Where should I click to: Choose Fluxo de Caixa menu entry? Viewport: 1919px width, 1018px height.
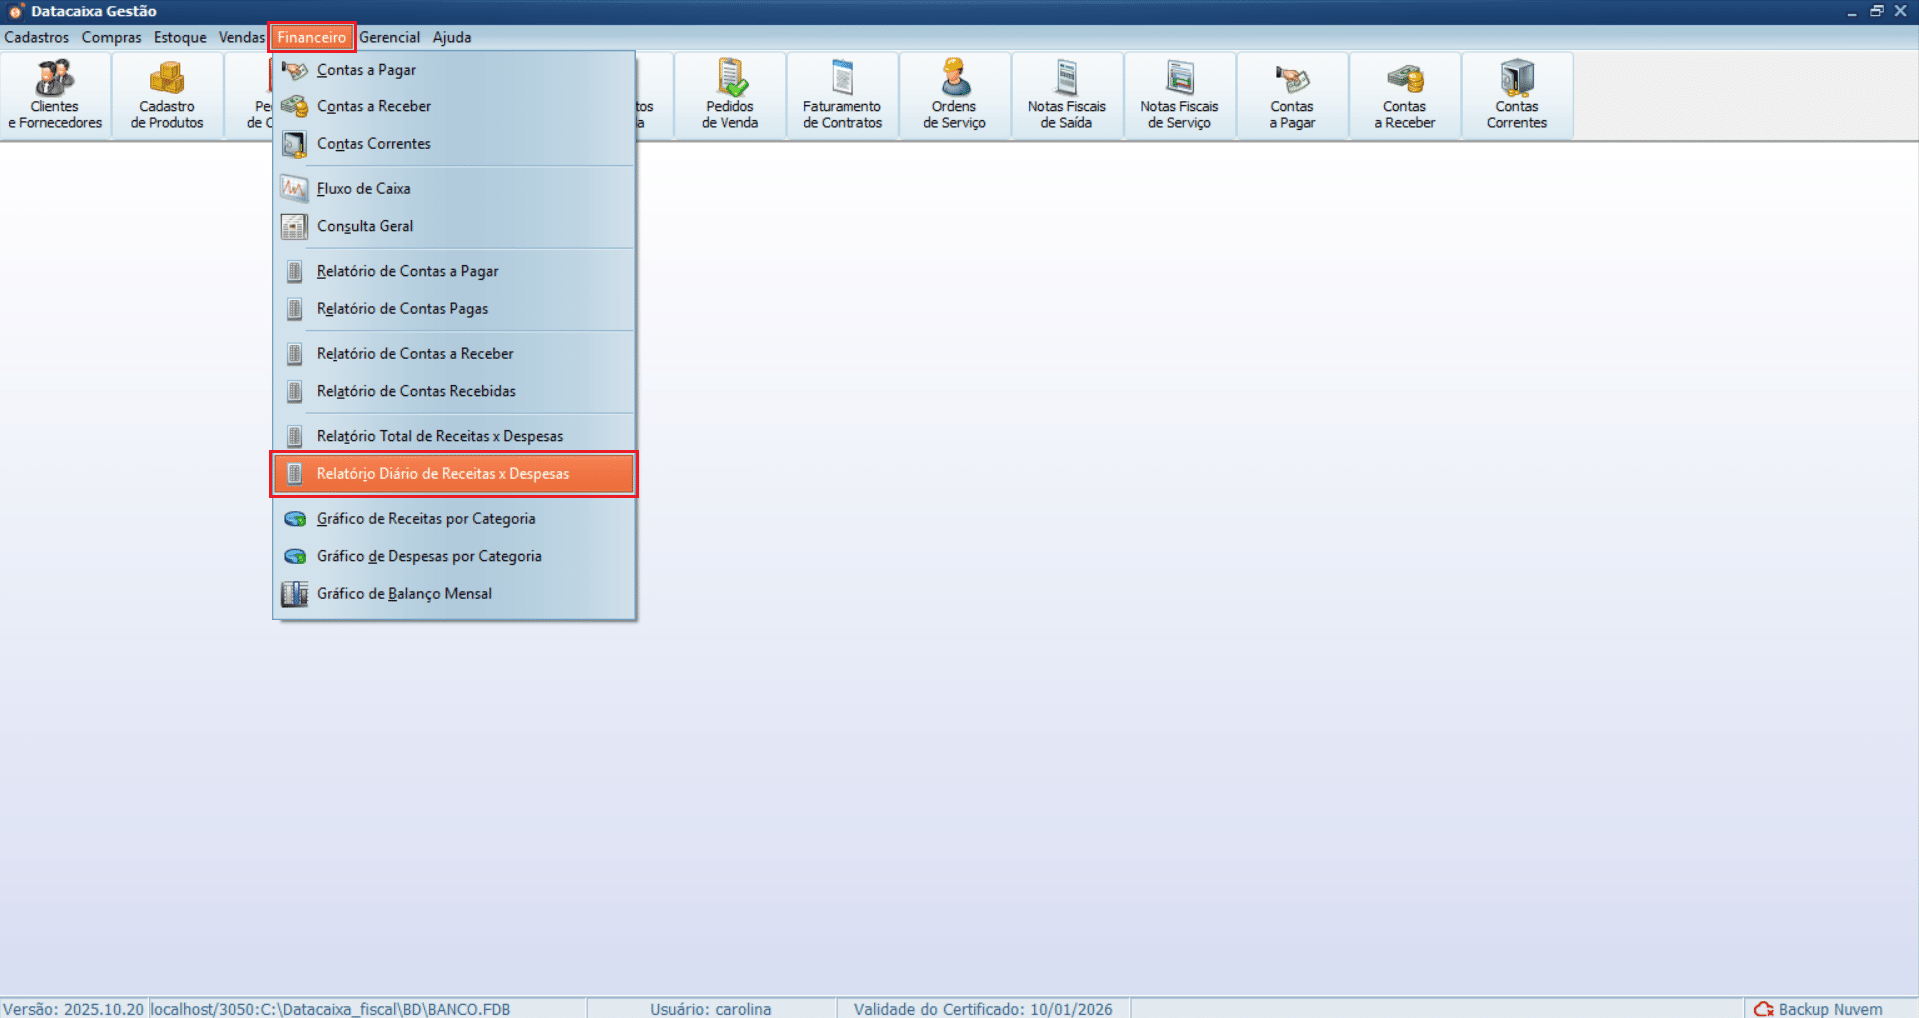coord(363,189)
